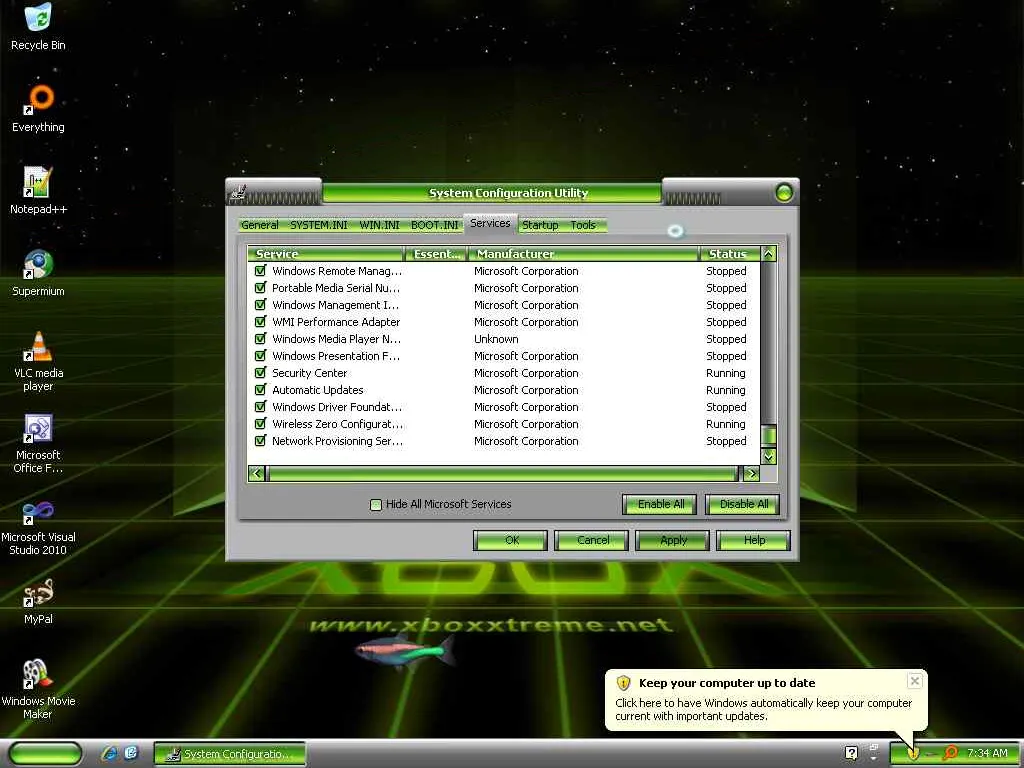Confirm with the OK button
The image size is (1024, 768).
pyautogui.click(x=511, y=540)
